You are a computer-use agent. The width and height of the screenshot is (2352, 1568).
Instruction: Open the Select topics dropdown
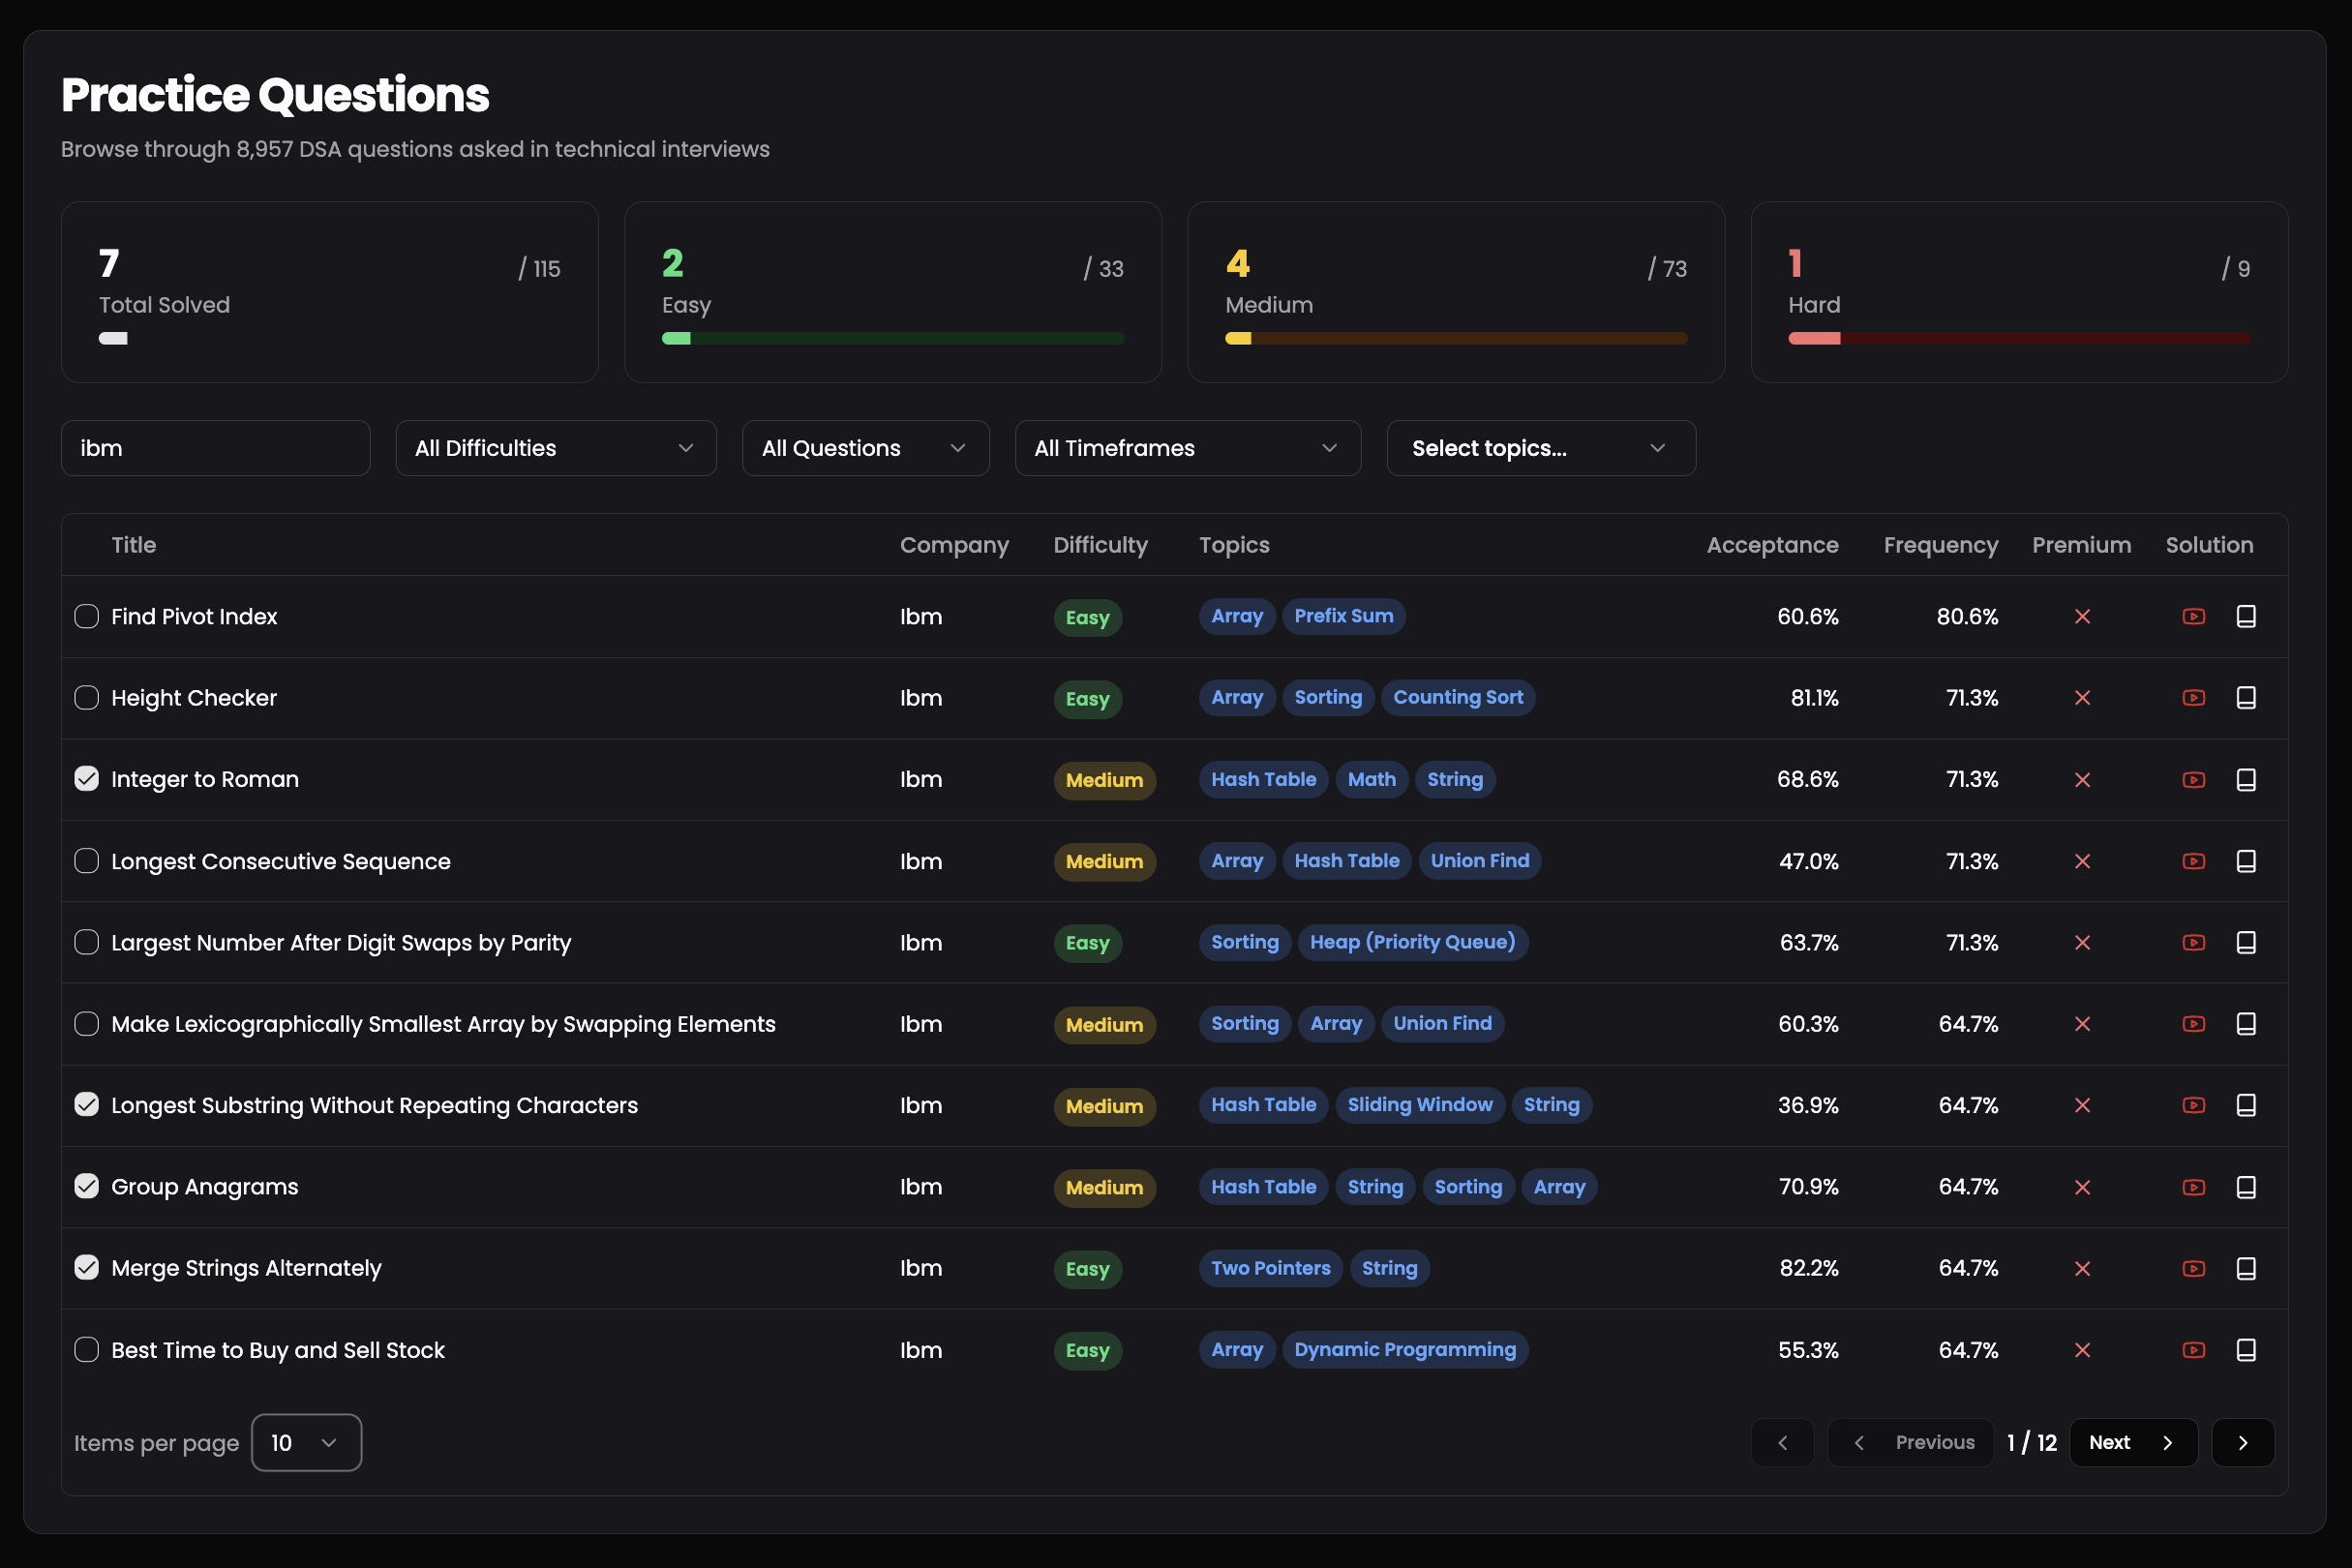click(x=1541, y=448)
